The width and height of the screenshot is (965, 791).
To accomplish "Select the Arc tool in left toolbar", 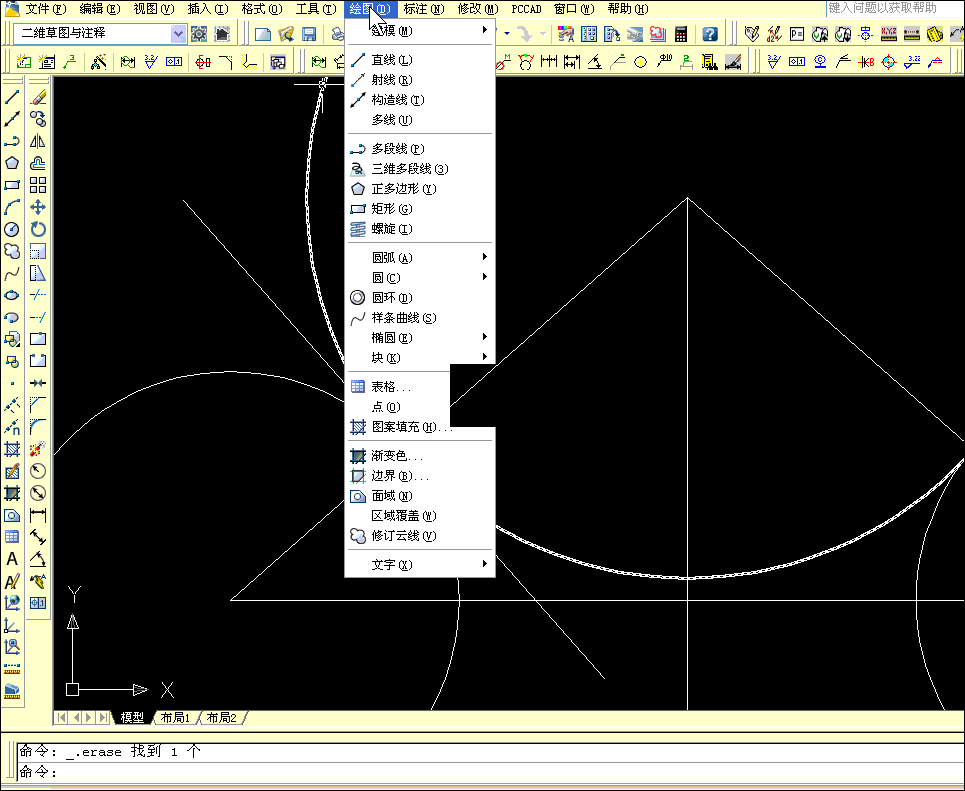I will (x=12, y=207).
